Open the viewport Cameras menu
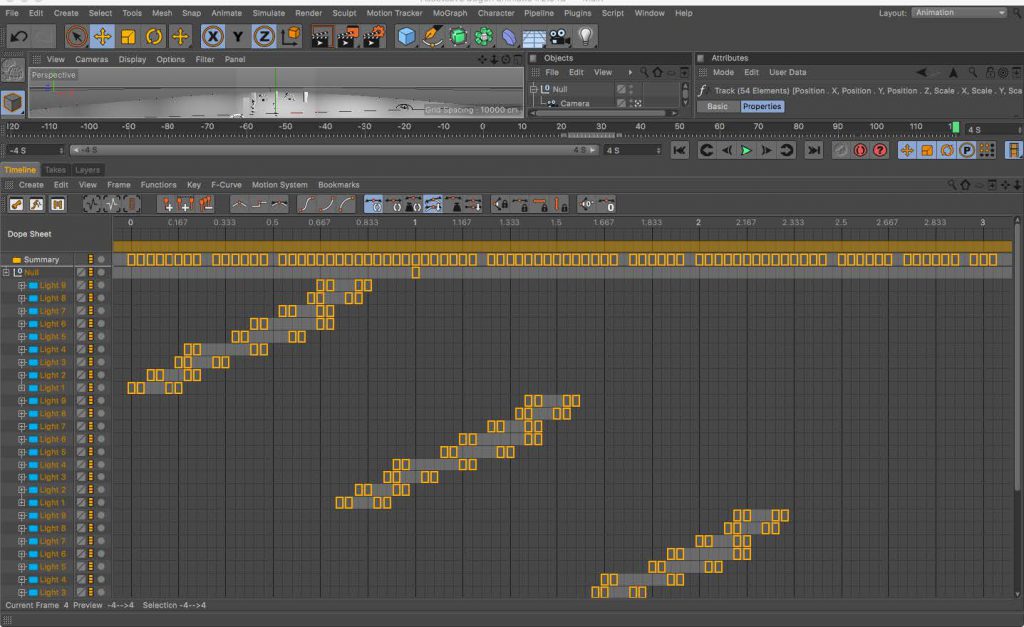This screenshot has width=1024, height=627. (91, 59)
